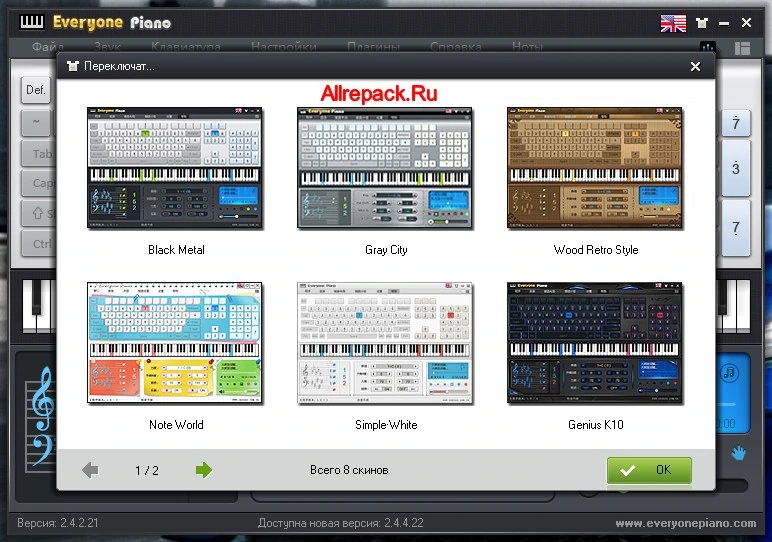Image resolution: width=772 pixels, height=542 pixels.
Task: Go to next skins page with green arrow
Action: 204,470
